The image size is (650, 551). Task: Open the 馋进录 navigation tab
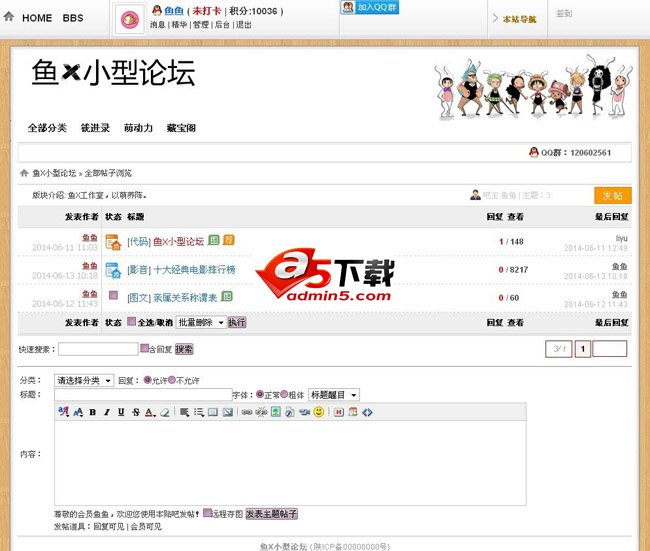(x=95, y=128)
